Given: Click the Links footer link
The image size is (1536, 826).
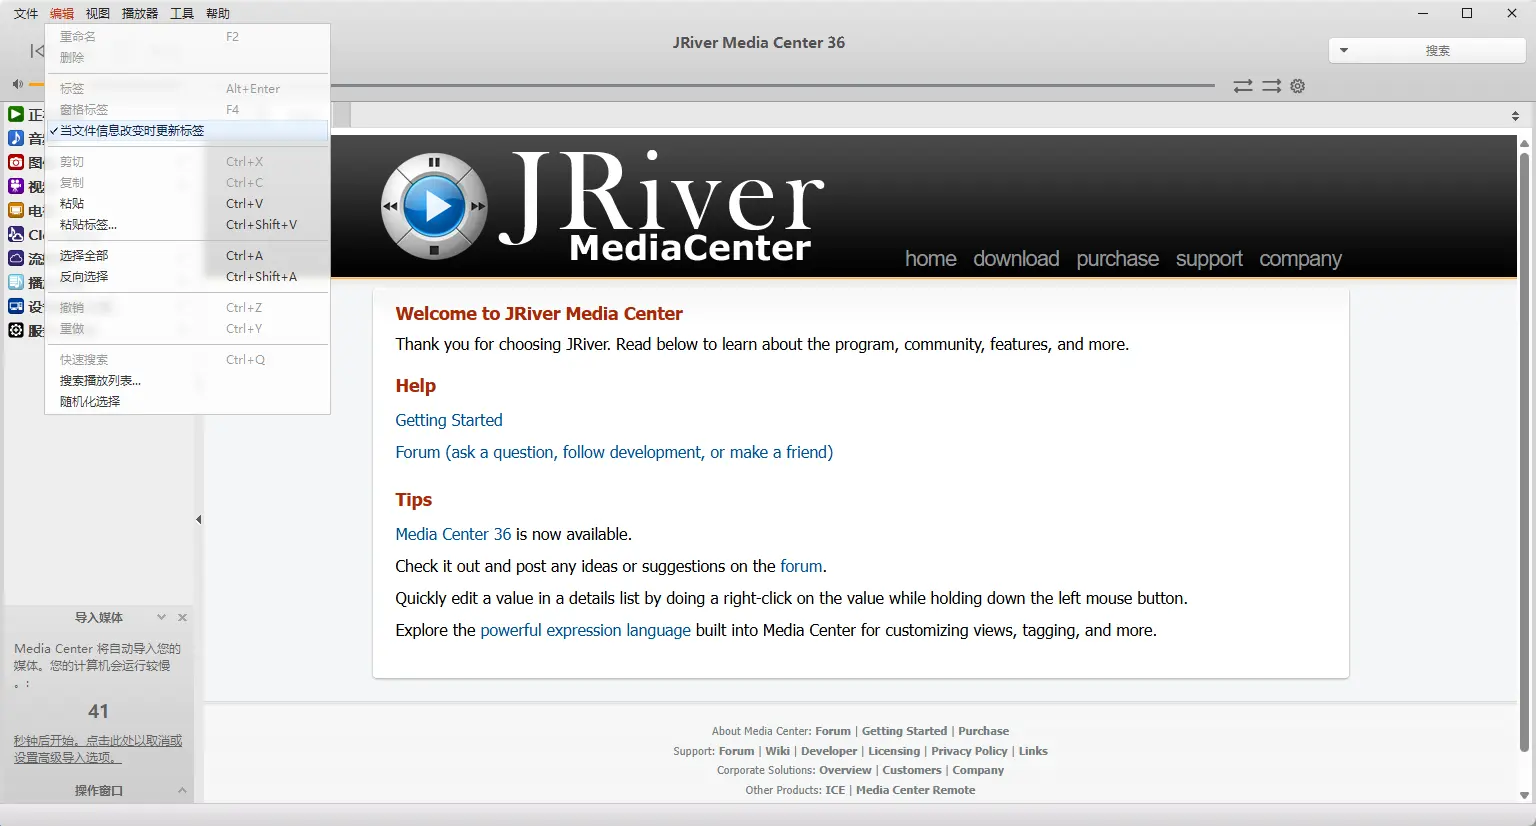Looking at the screenshot, I should tap(1033, 751).
